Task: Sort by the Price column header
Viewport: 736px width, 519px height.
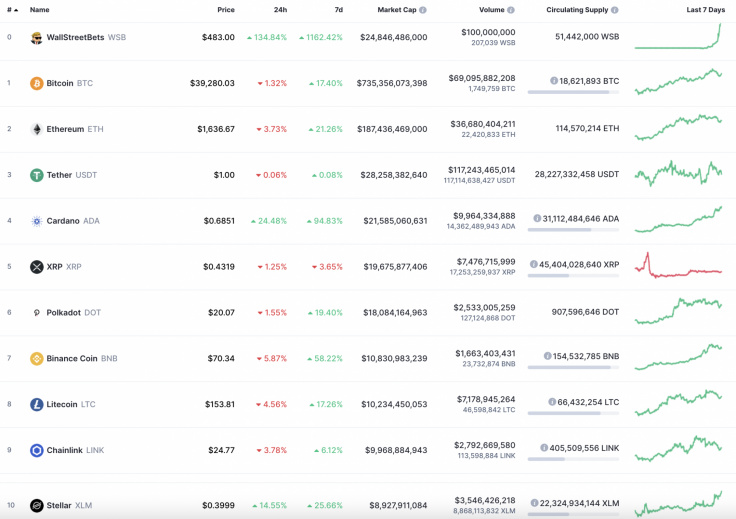Action: tap(226, 10)
